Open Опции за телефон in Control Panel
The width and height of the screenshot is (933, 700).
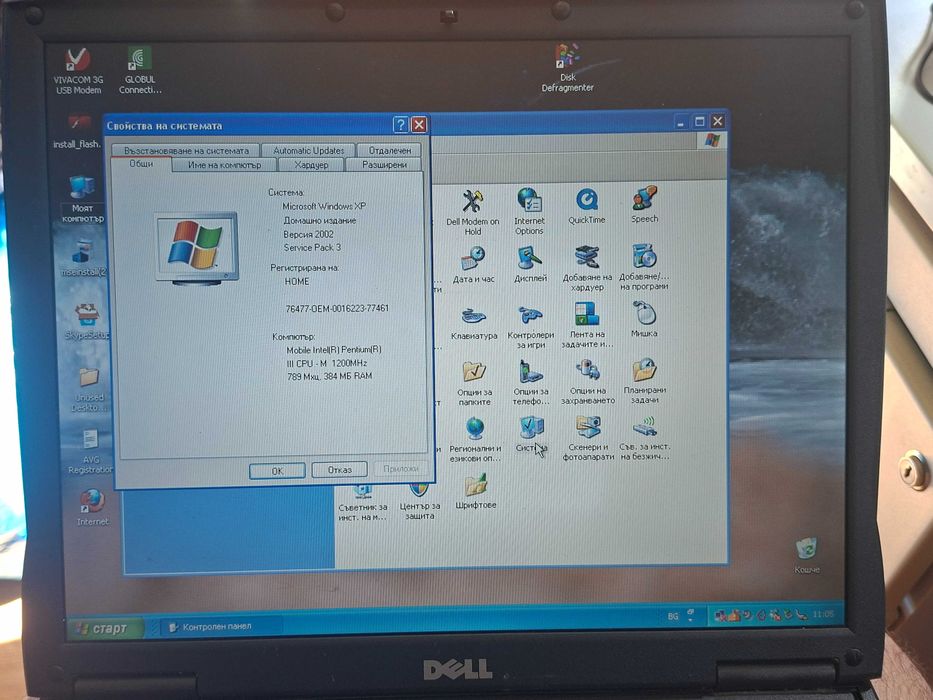tap(531, 383)
